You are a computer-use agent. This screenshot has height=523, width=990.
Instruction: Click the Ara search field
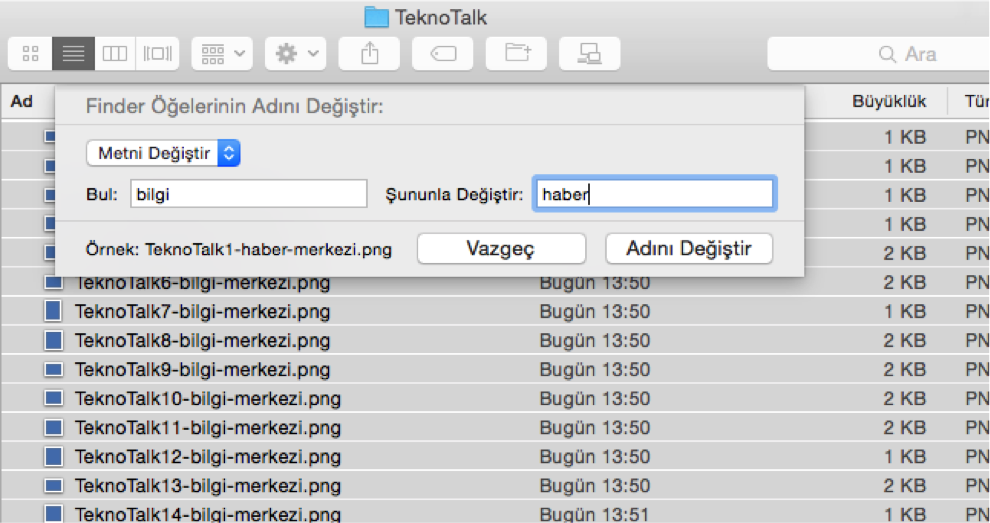(x=878, y=54)
